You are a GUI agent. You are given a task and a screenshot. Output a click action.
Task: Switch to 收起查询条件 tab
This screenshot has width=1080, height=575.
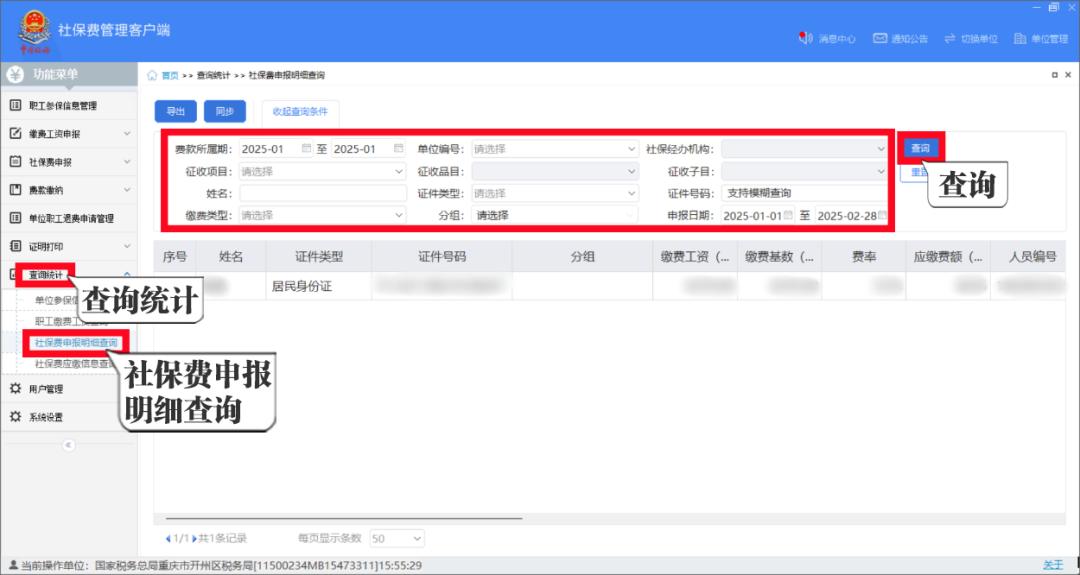point(300,111)
